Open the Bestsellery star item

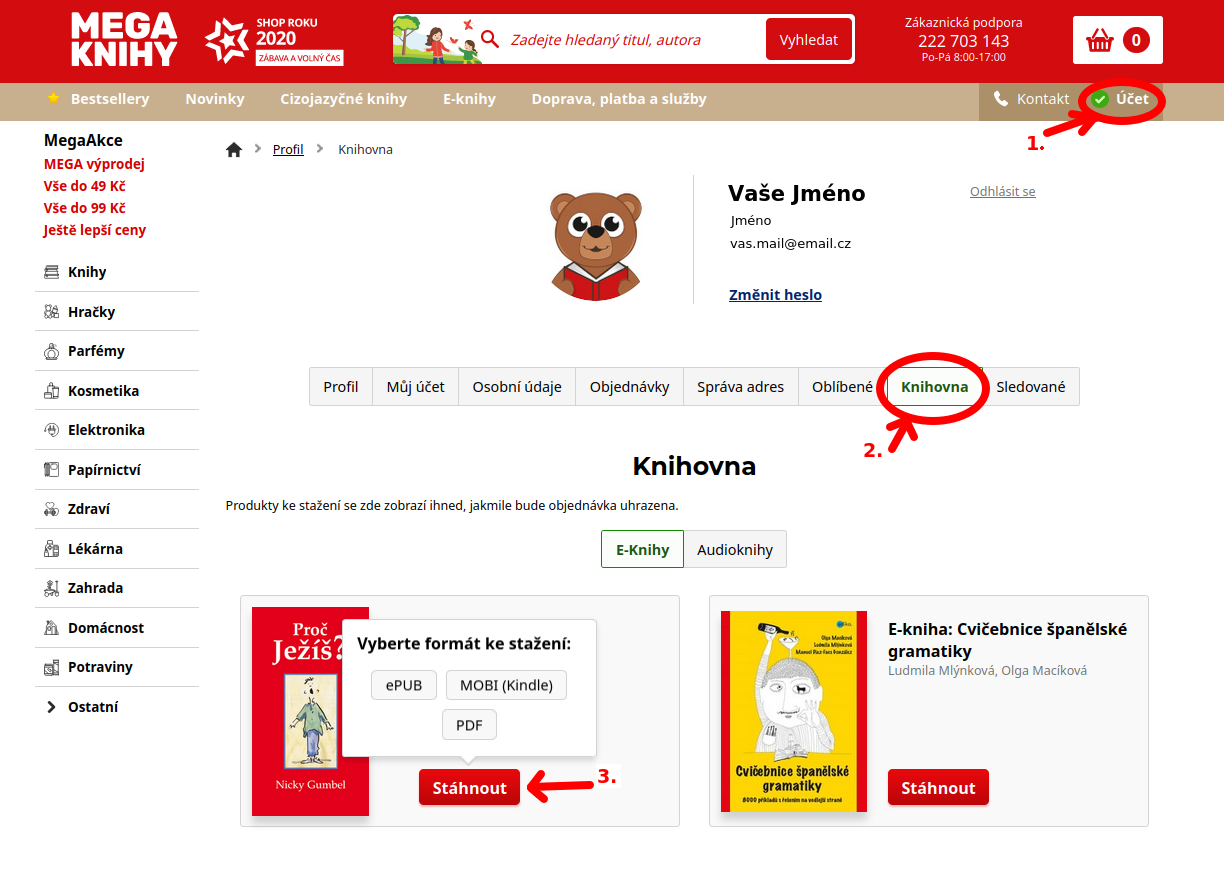98,99
